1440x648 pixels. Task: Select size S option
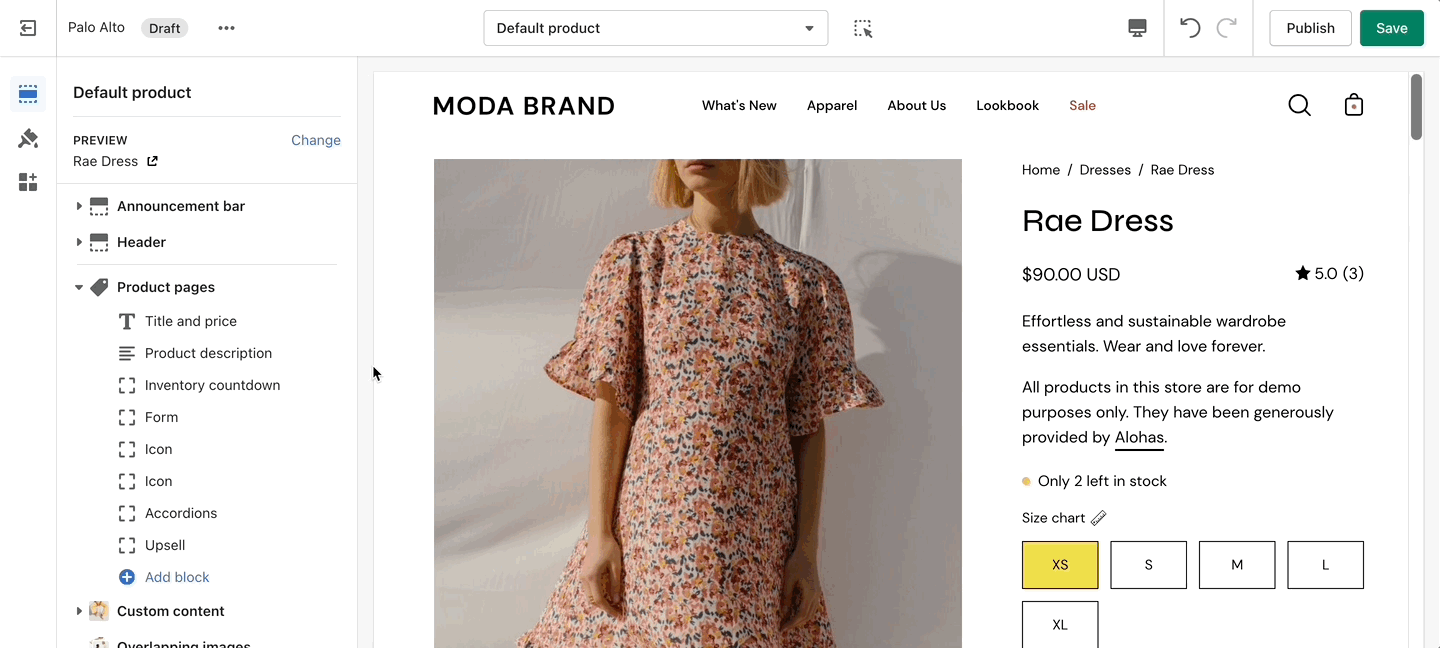[x=1148, y=565]
